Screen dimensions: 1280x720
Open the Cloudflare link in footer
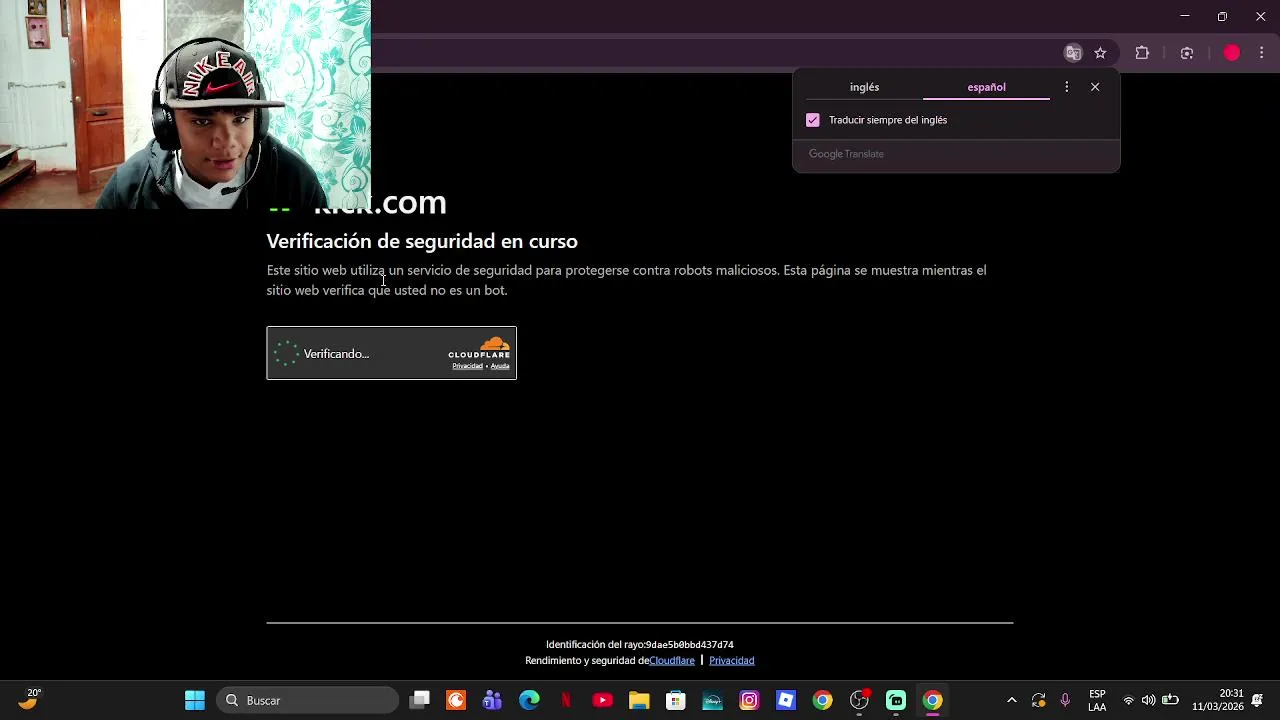[672, 660]
